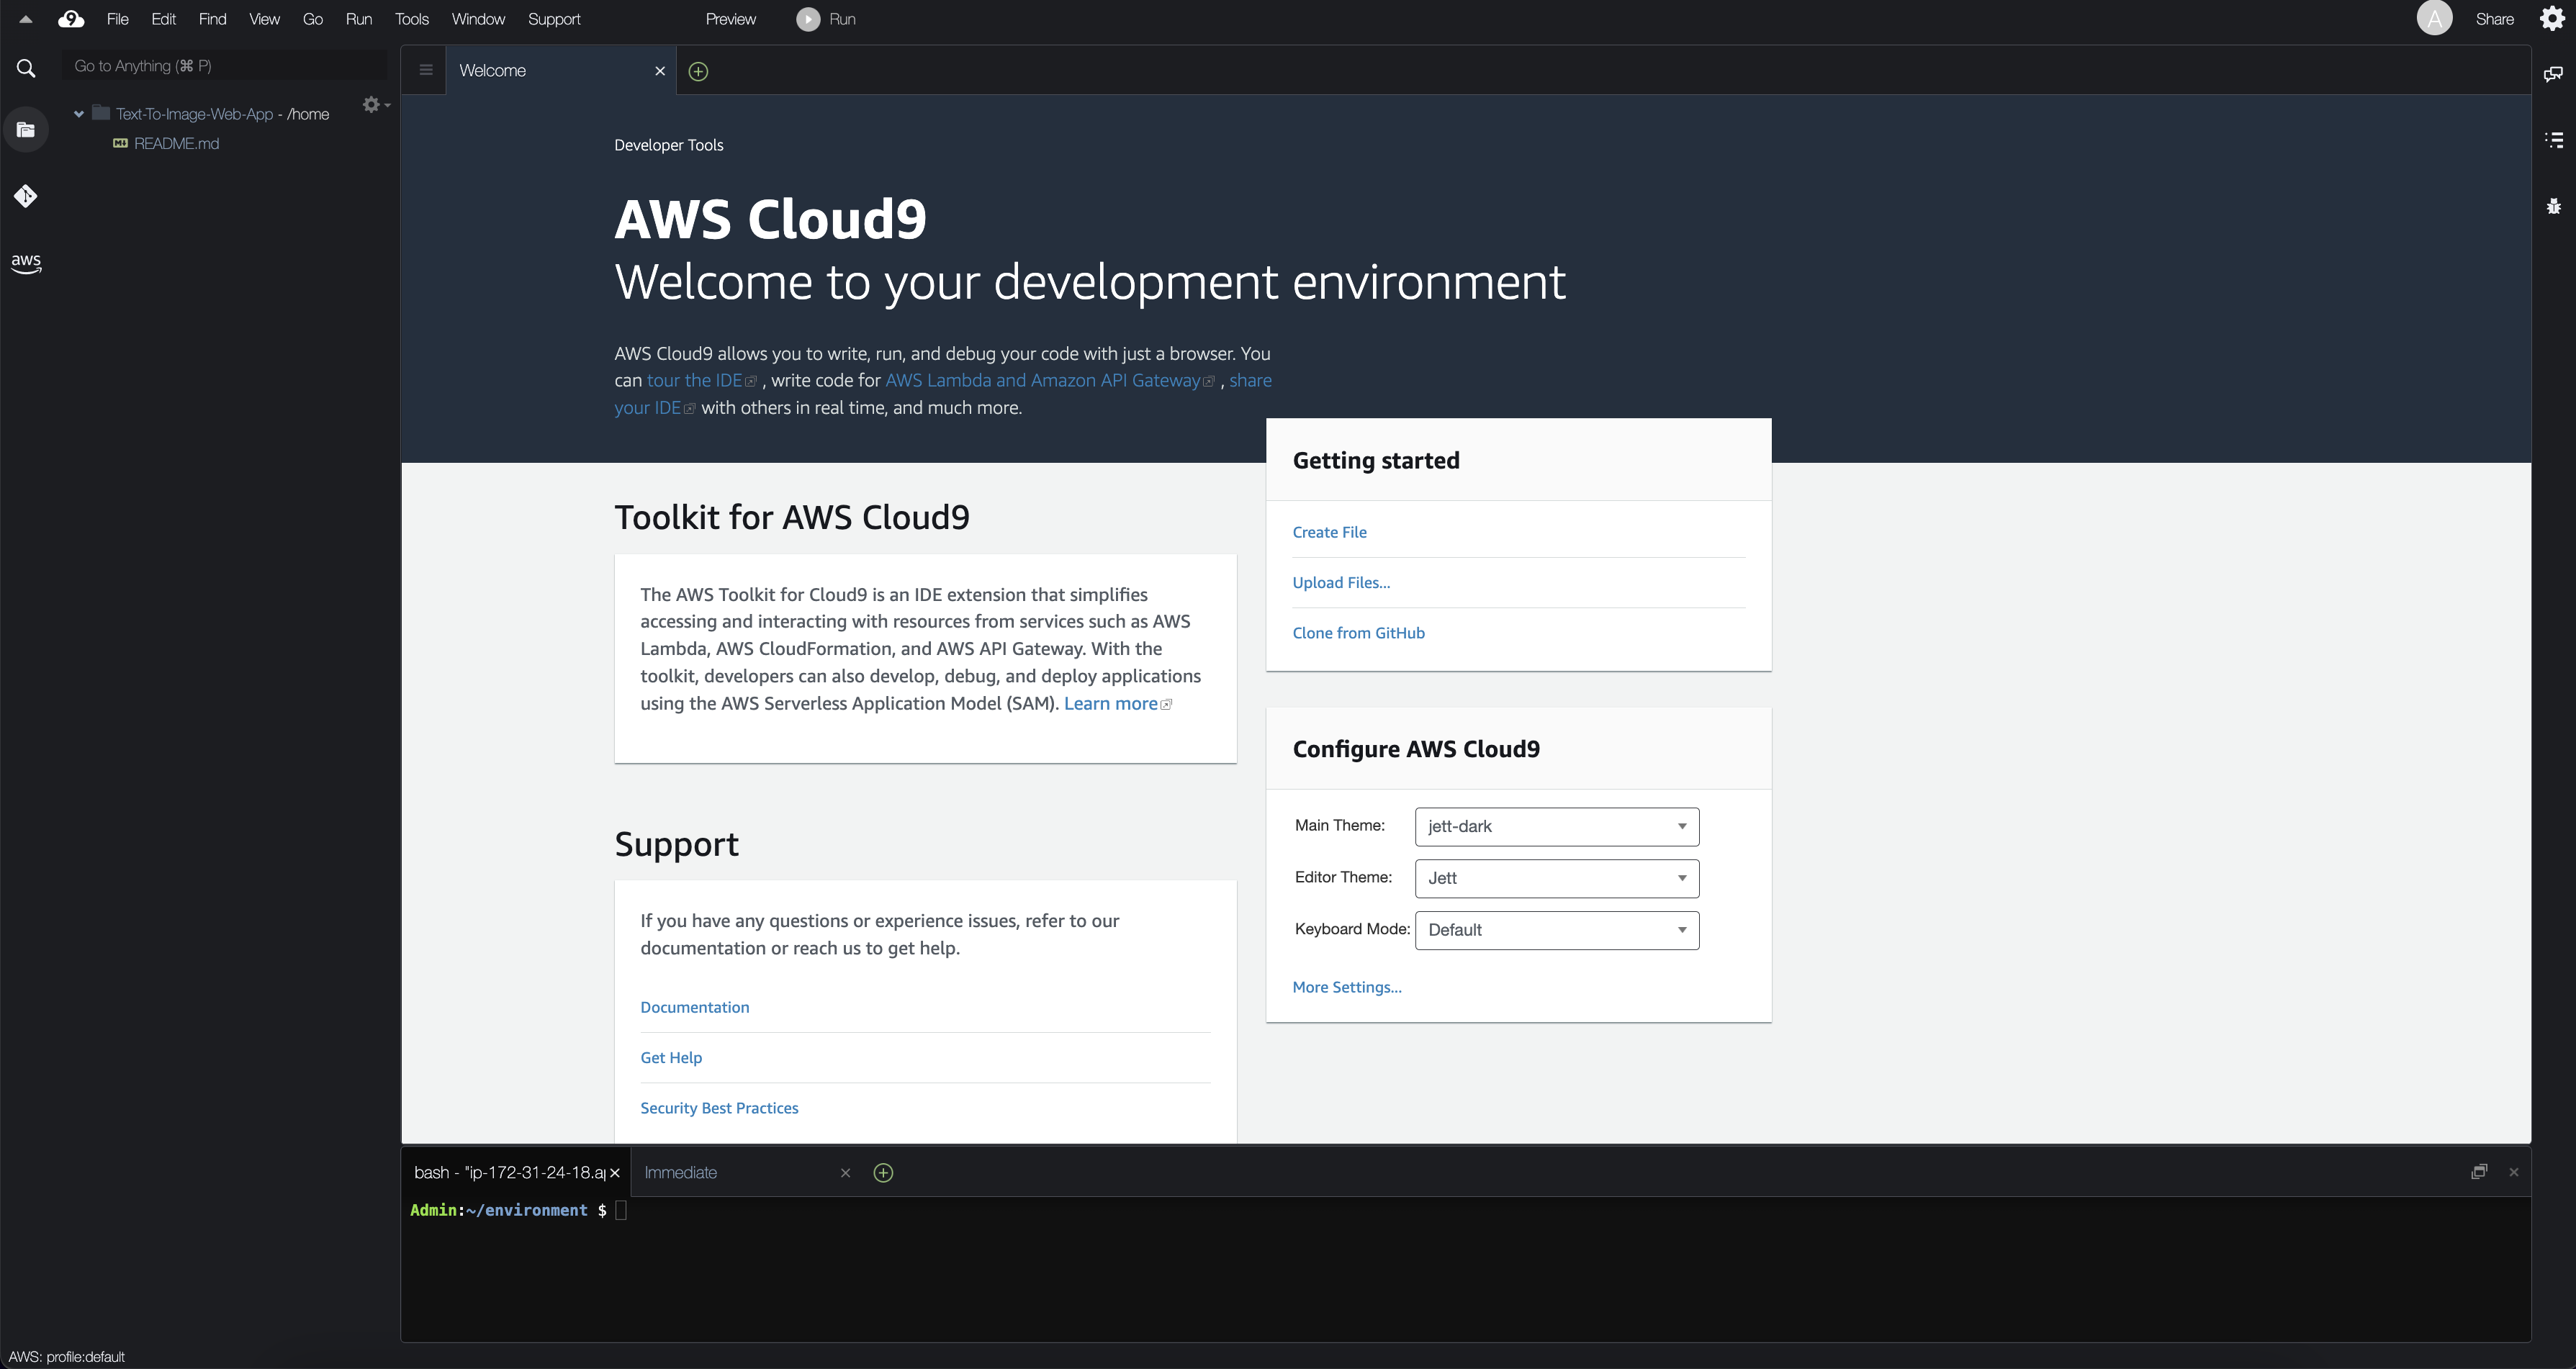The height and width of the screenshot is (1369, 2576).
Task: Open the Editor Theme dropdown
Action: (1557, 878)
